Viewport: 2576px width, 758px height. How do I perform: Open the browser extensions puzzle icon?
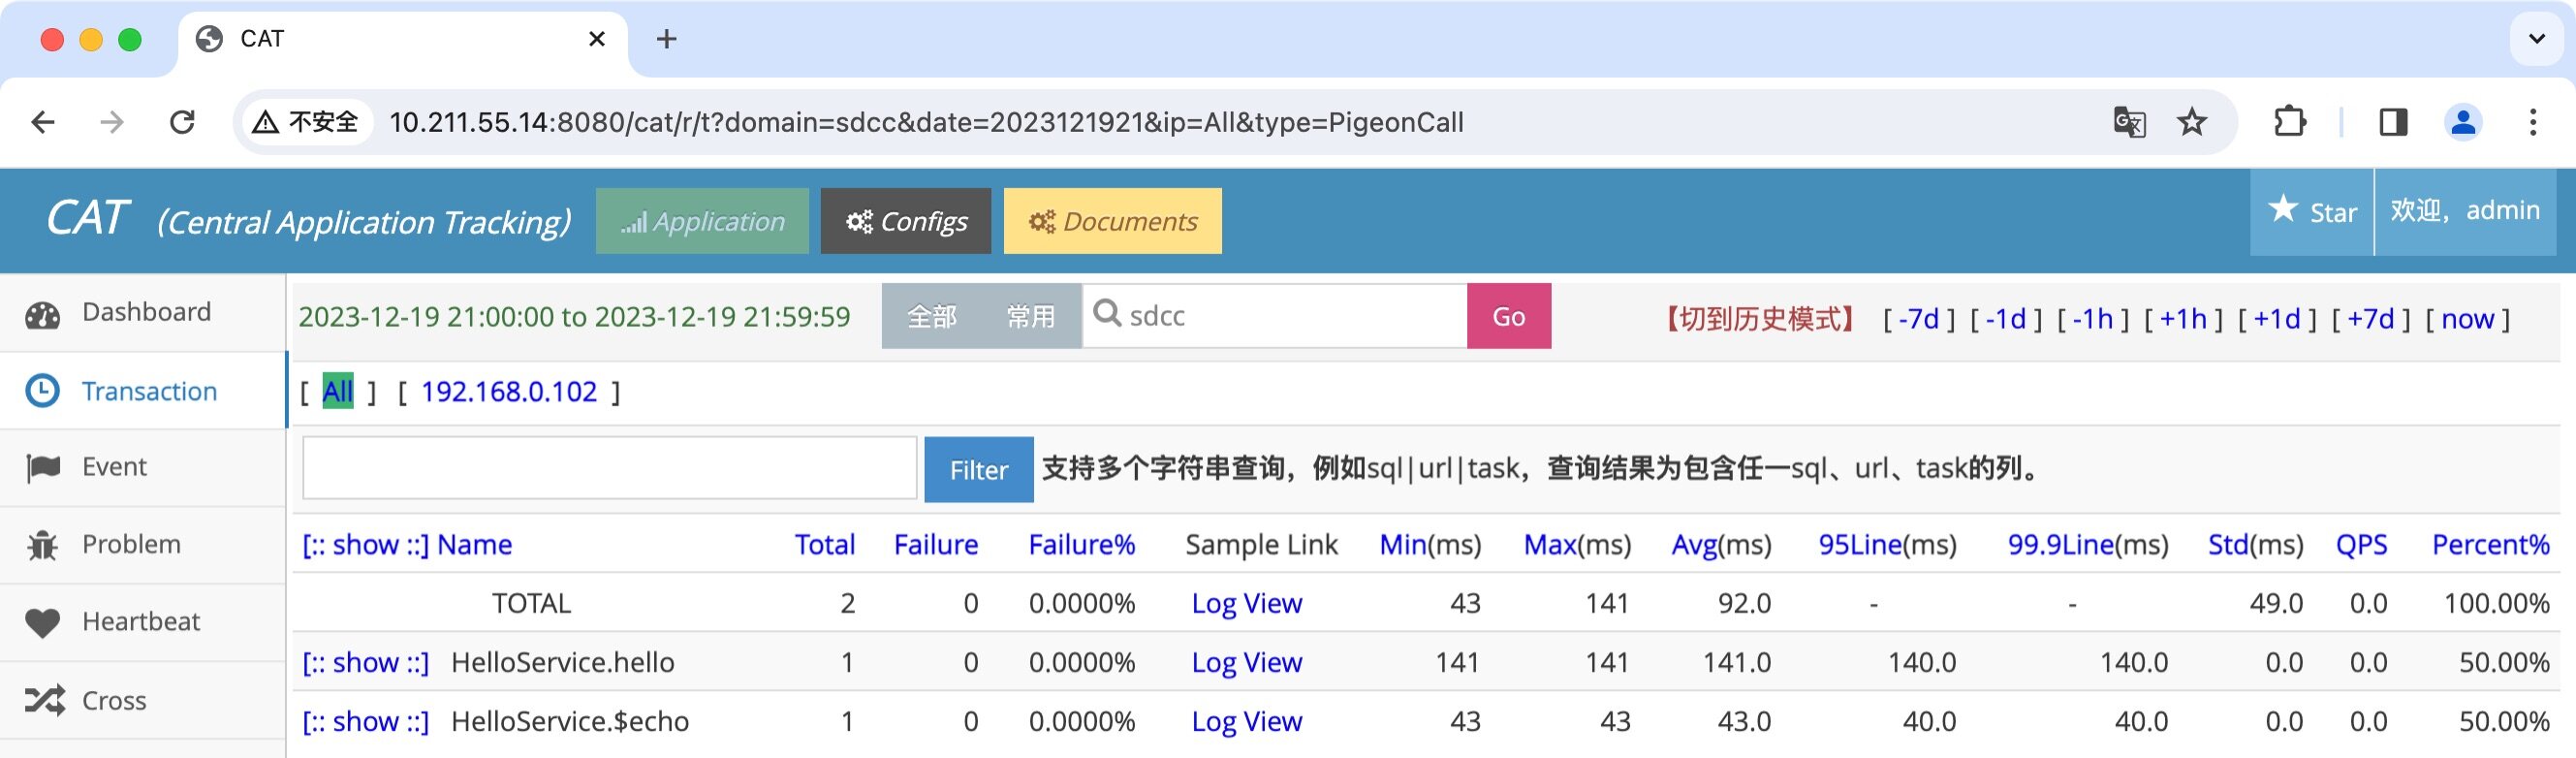pos(2289,122)
